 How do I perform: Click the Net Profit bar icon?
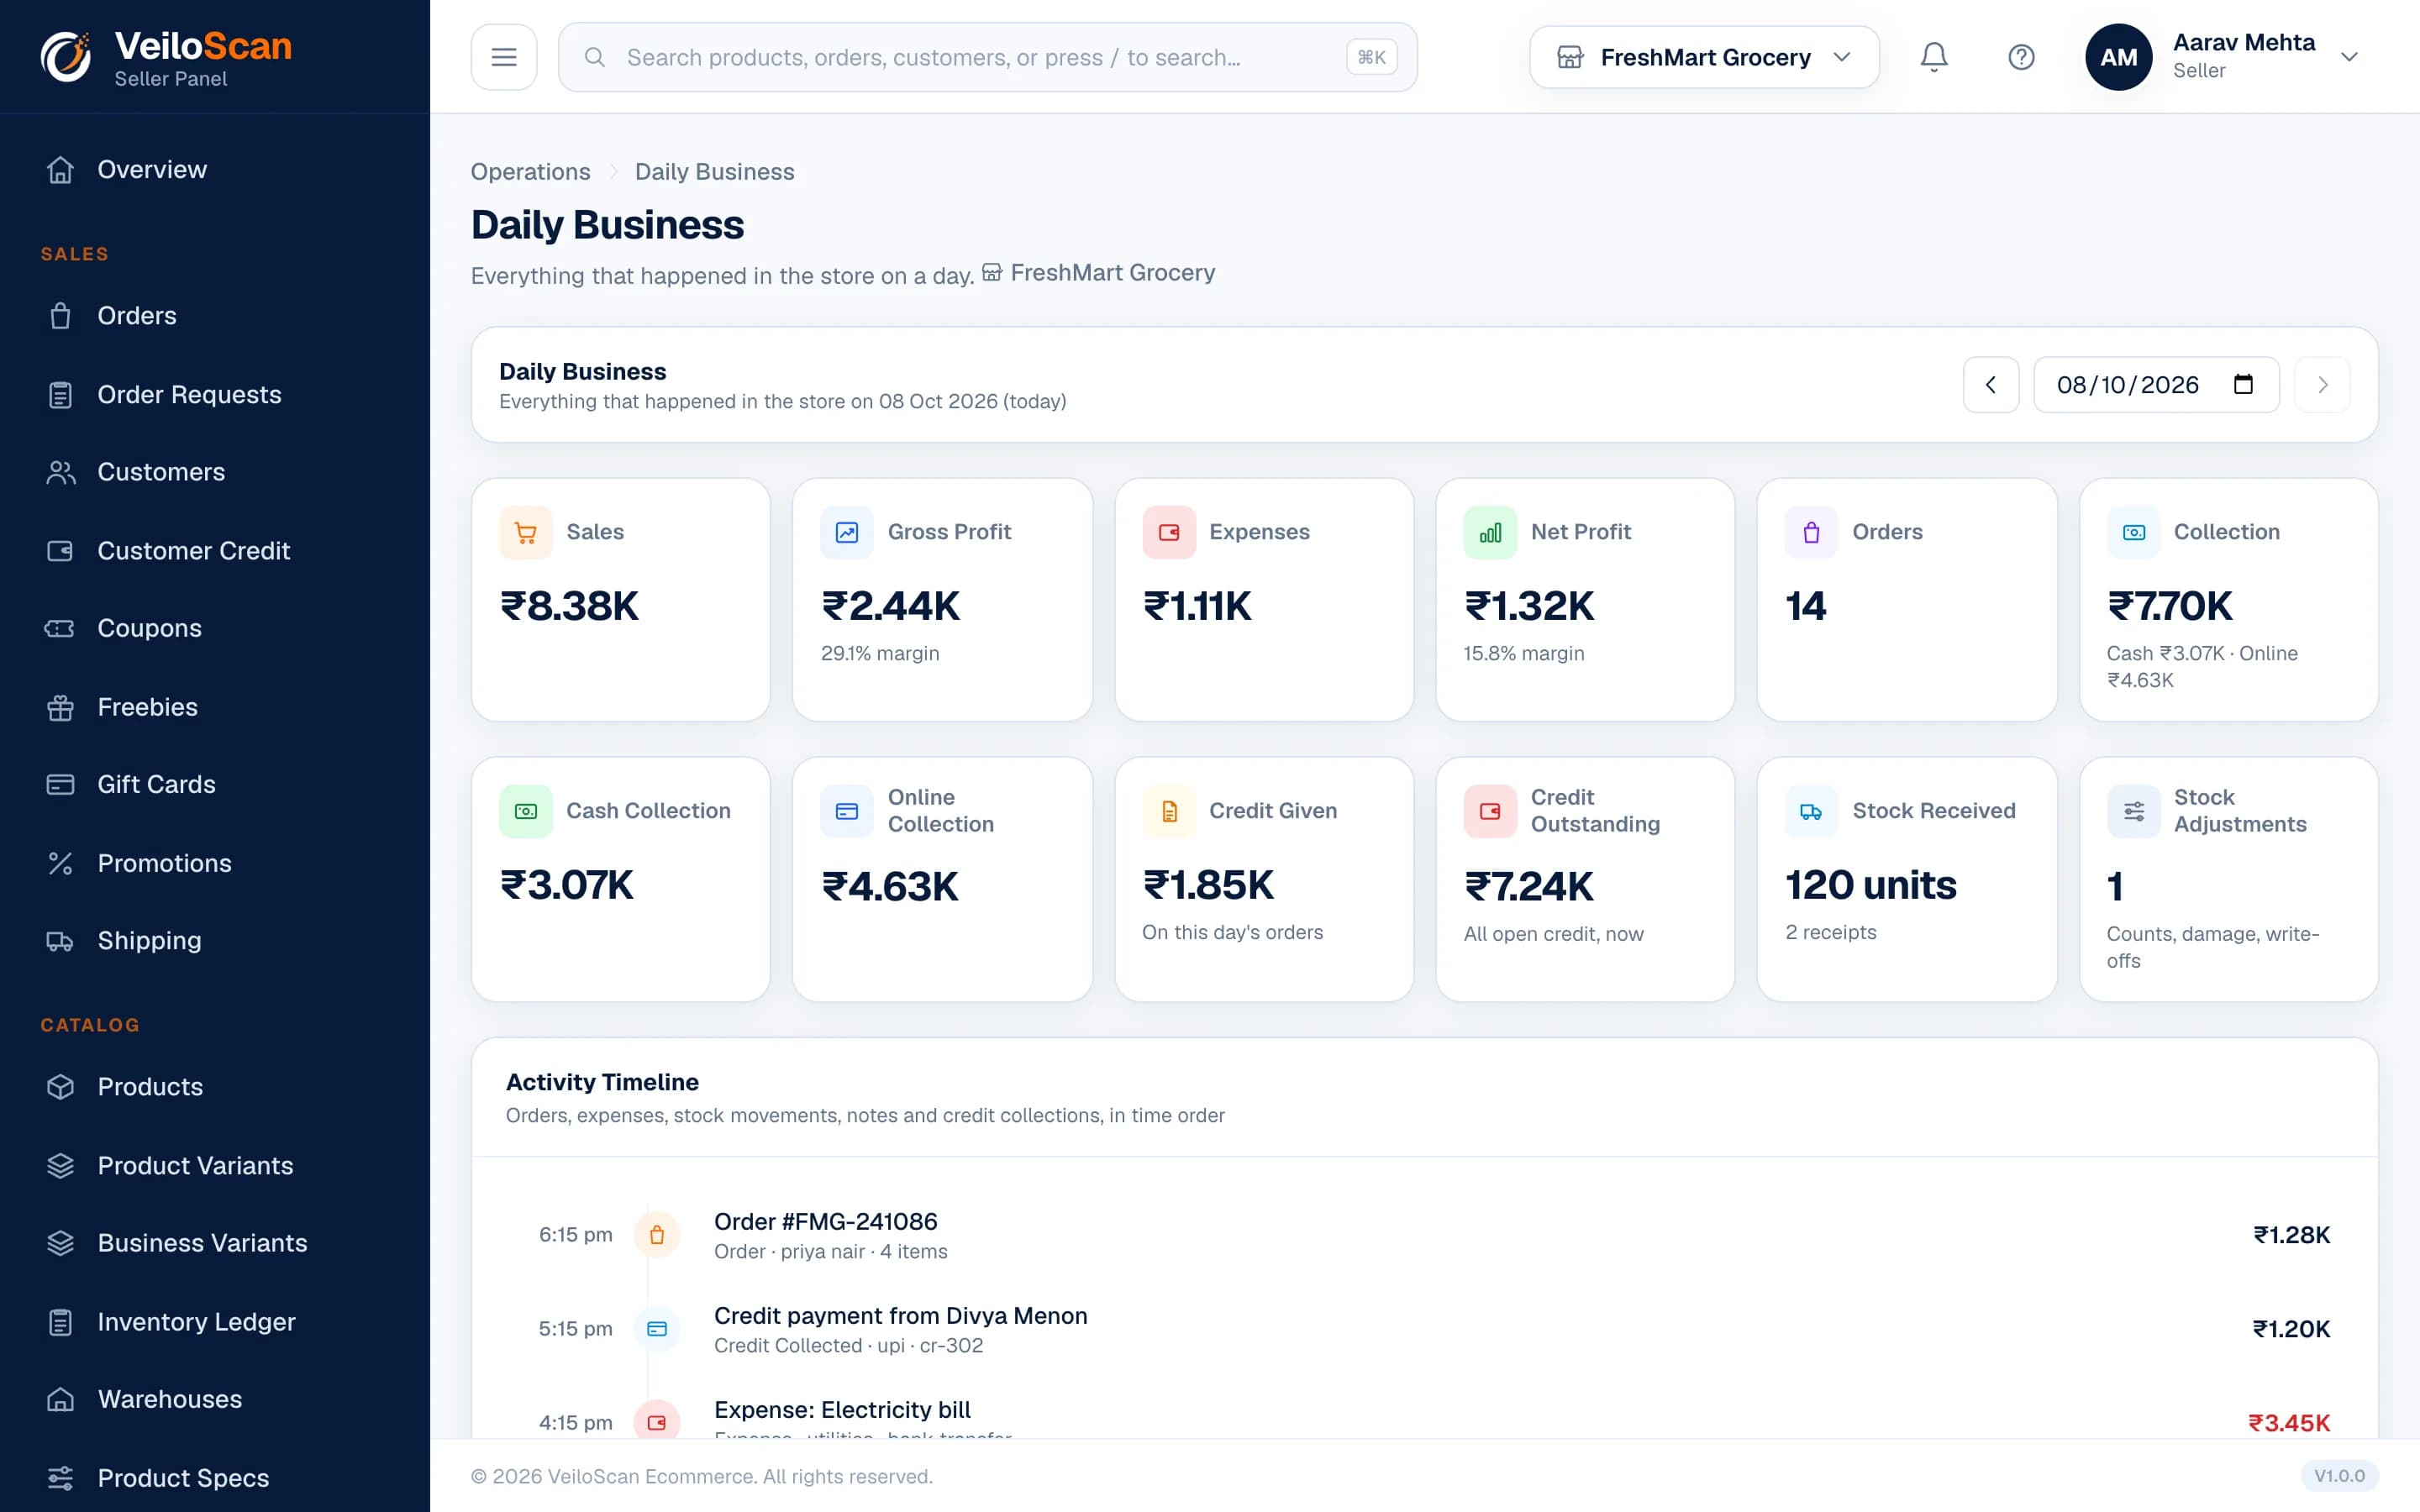point(1490,532)
